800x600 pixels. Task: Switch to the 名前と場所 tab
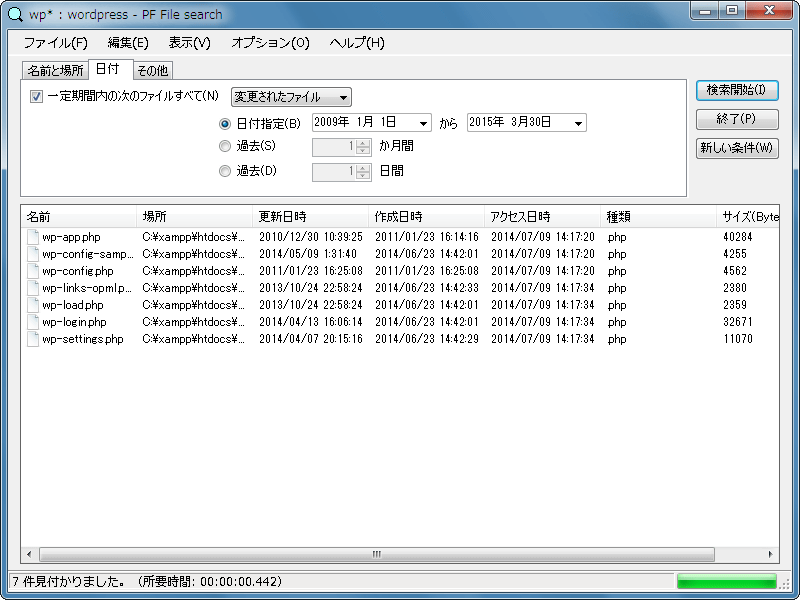(55, 70)
